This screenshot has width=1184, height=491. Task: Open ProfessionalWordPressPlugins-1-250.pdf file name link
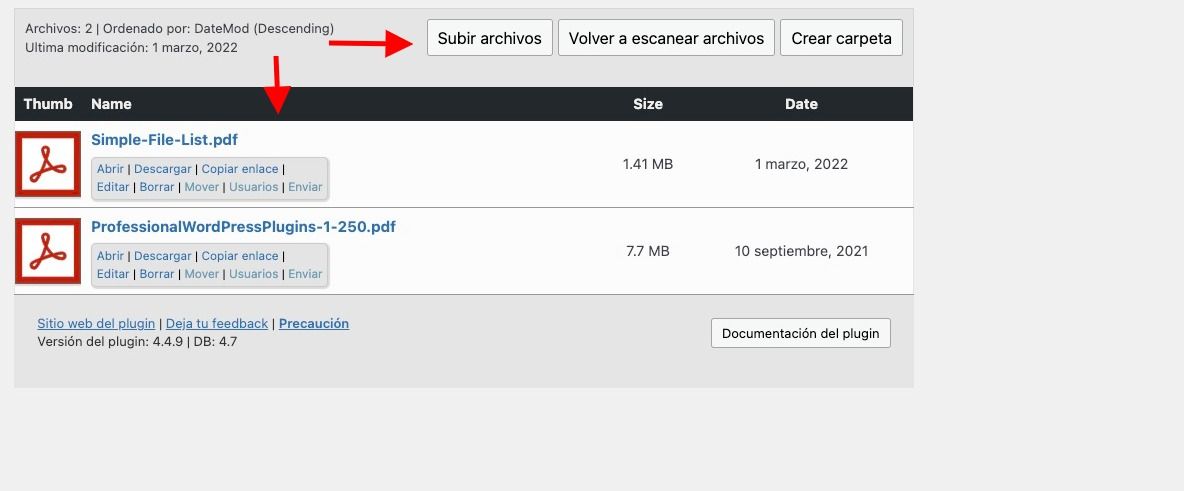[x=243, y=227]
